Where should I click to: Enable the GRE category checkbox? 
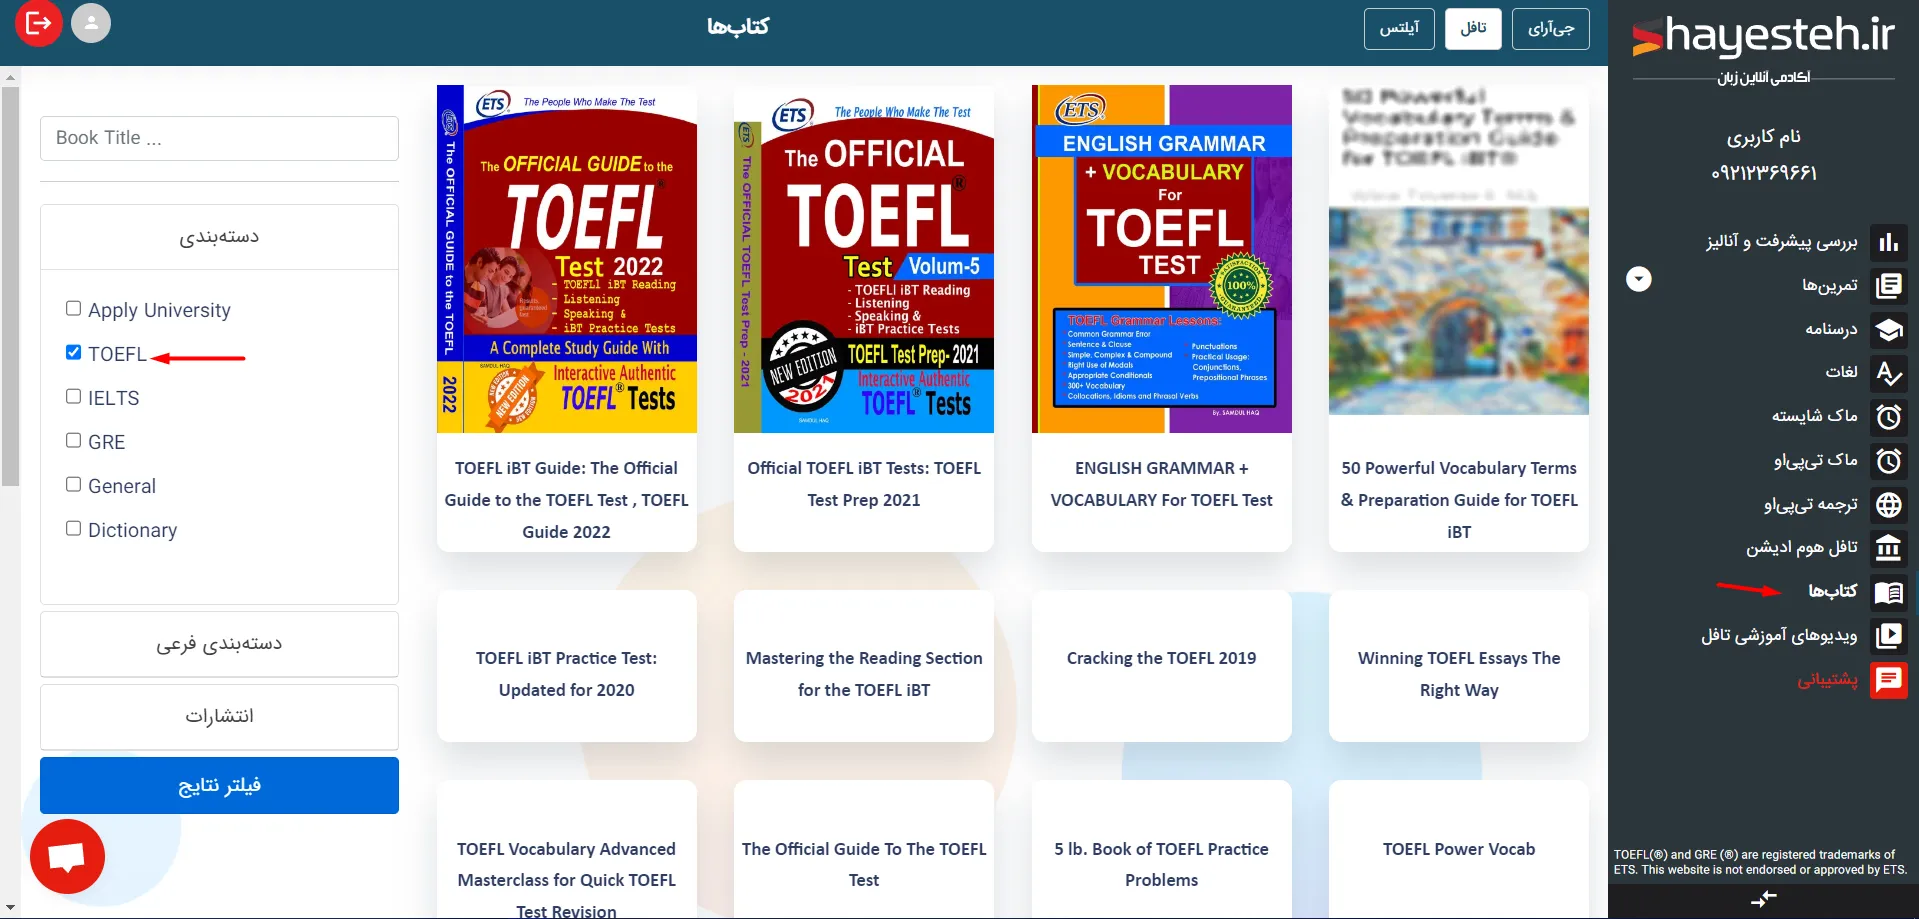coord(73,440)
